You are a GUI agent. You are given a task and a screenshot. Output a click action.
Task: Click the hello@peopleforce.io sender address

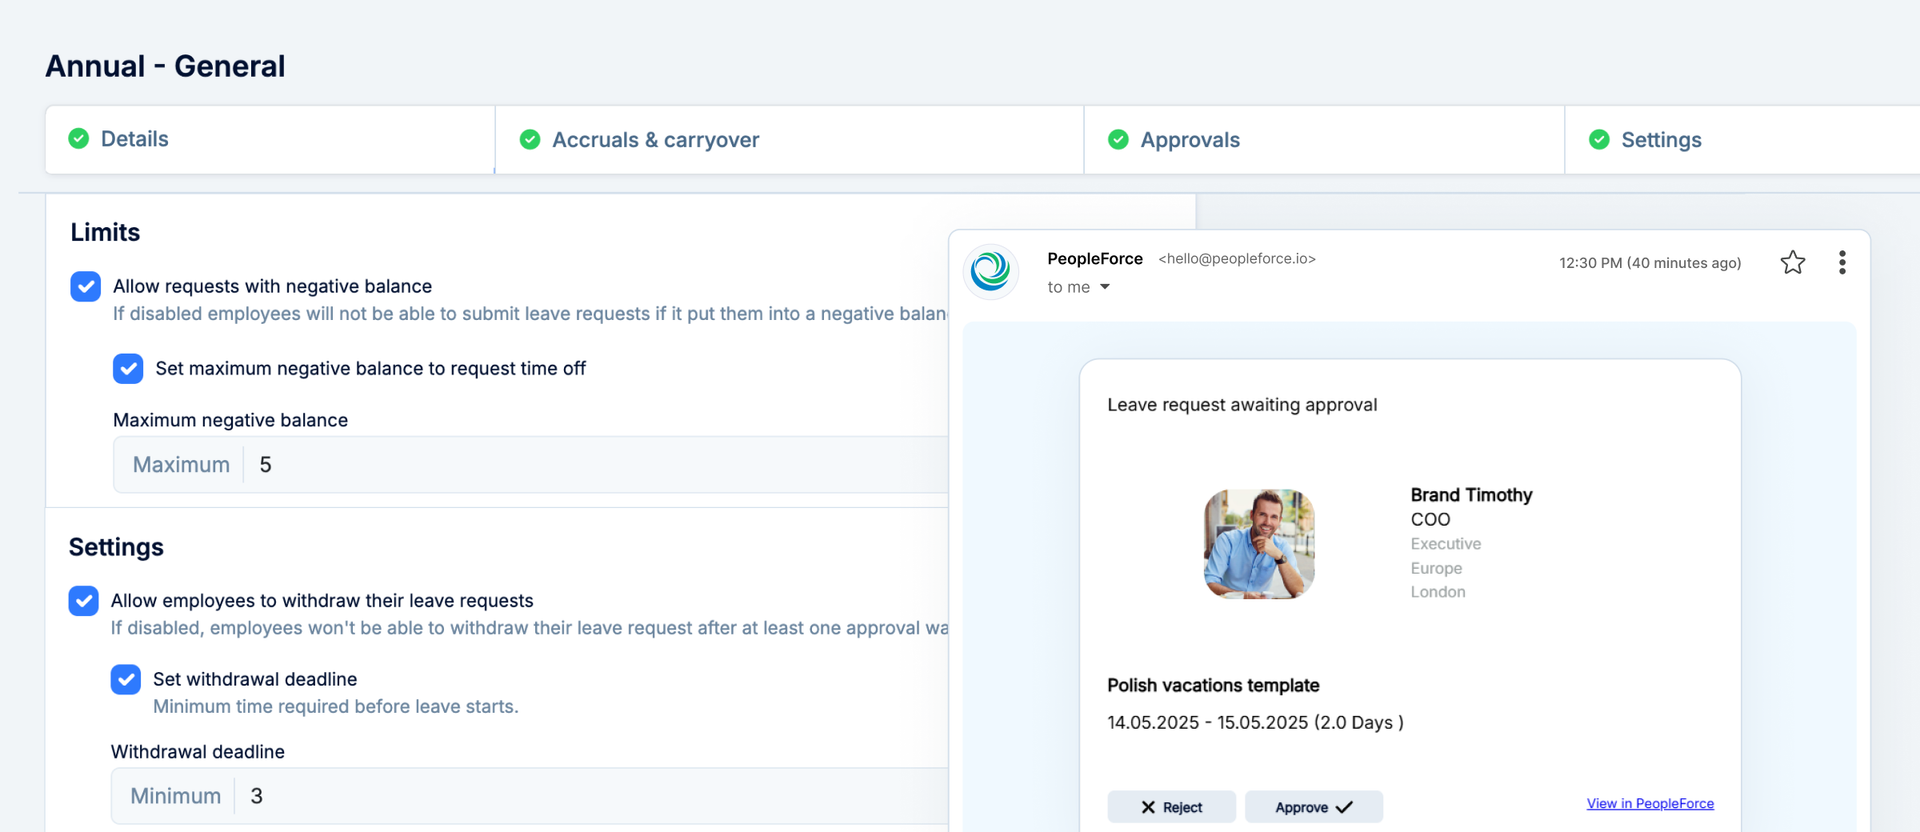pos(1237,259)
